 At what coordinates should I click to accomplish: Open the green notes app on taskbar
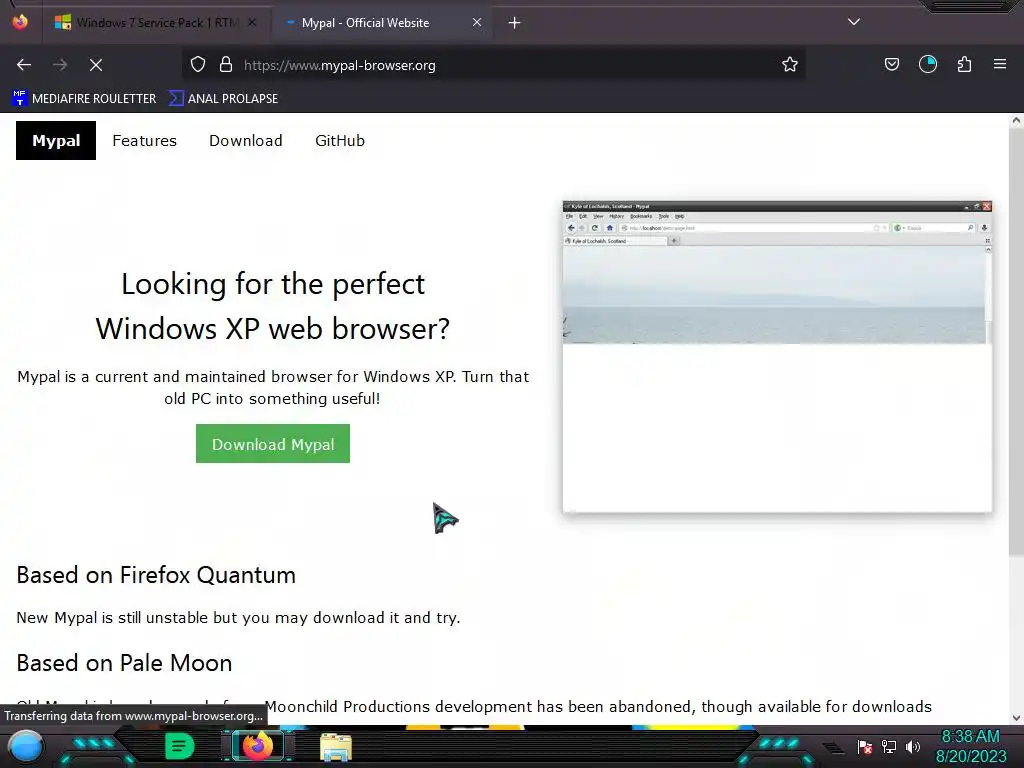click(x=180, y=746)
